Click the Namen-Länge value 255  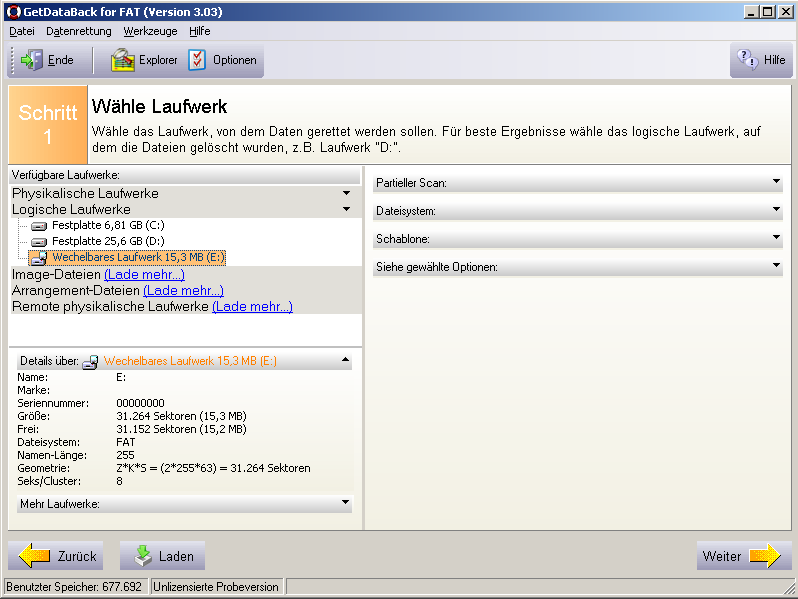point(125,455)
